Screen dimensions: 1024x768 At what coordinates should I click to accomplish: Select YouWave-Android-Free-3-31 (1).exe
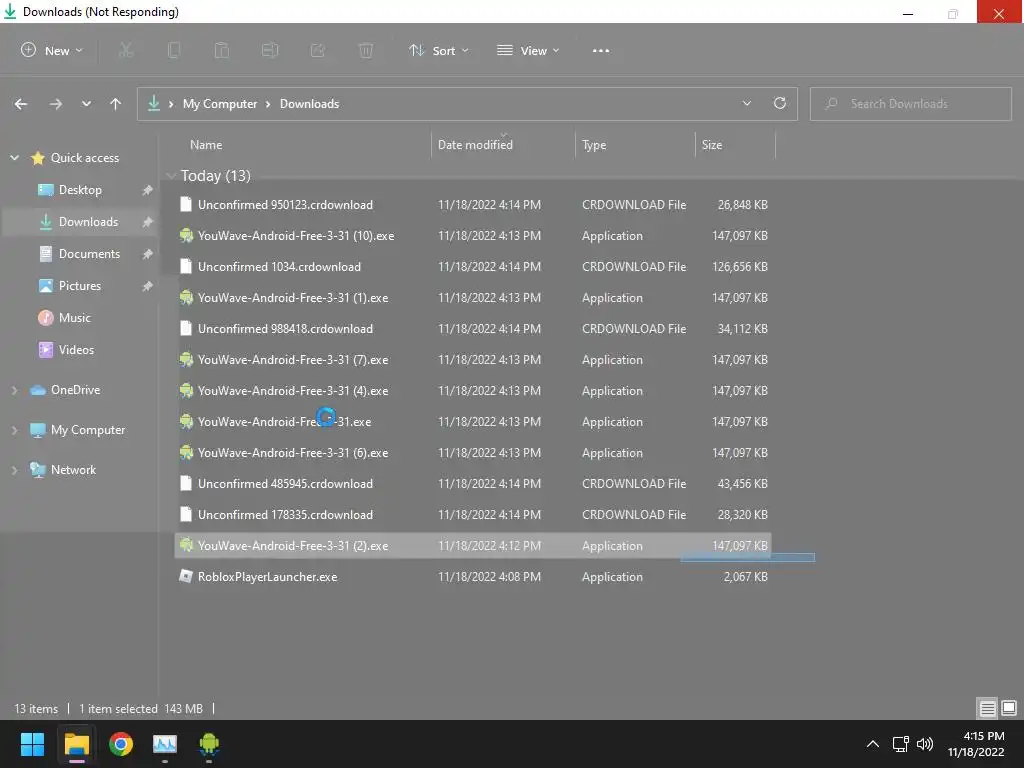click(473, 298)
